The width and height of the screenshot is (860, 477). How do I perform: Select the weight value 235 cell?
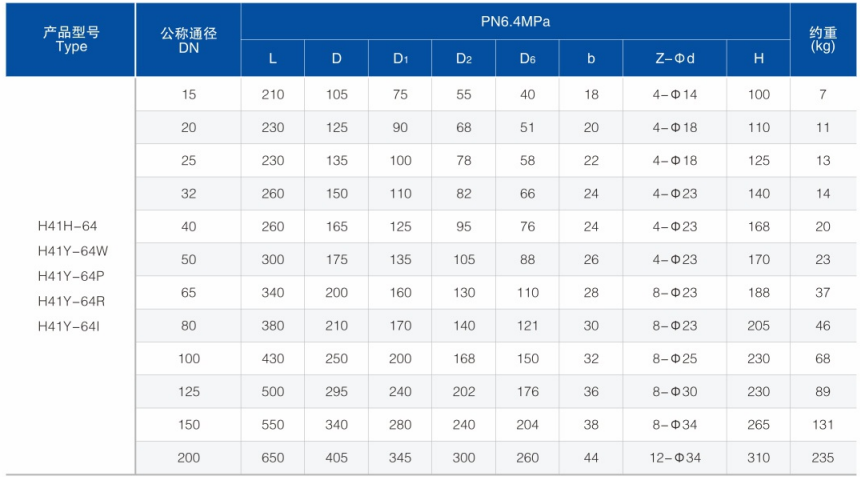point(823,458)
